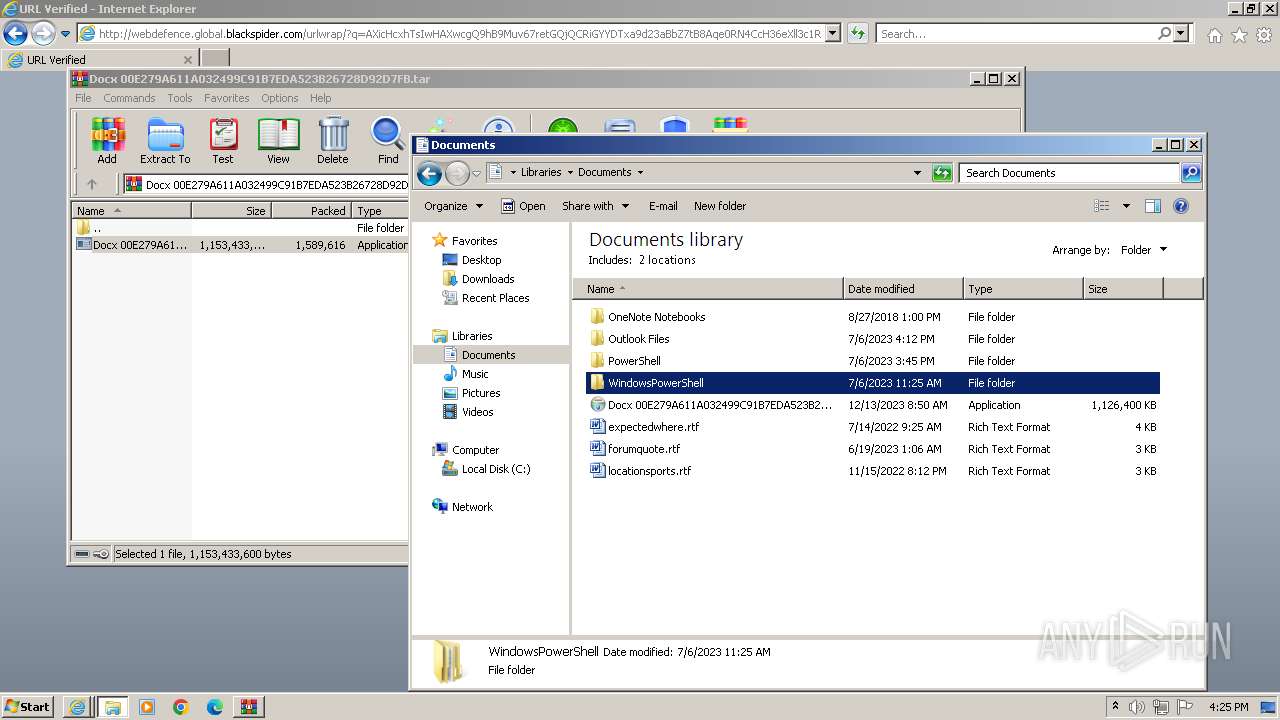Image resolution: width=1280 pixels, height=720 pixels.
Task: Open Internet Explorer Favorites star
Action: pyautogui.click(x=1240, y=35)
